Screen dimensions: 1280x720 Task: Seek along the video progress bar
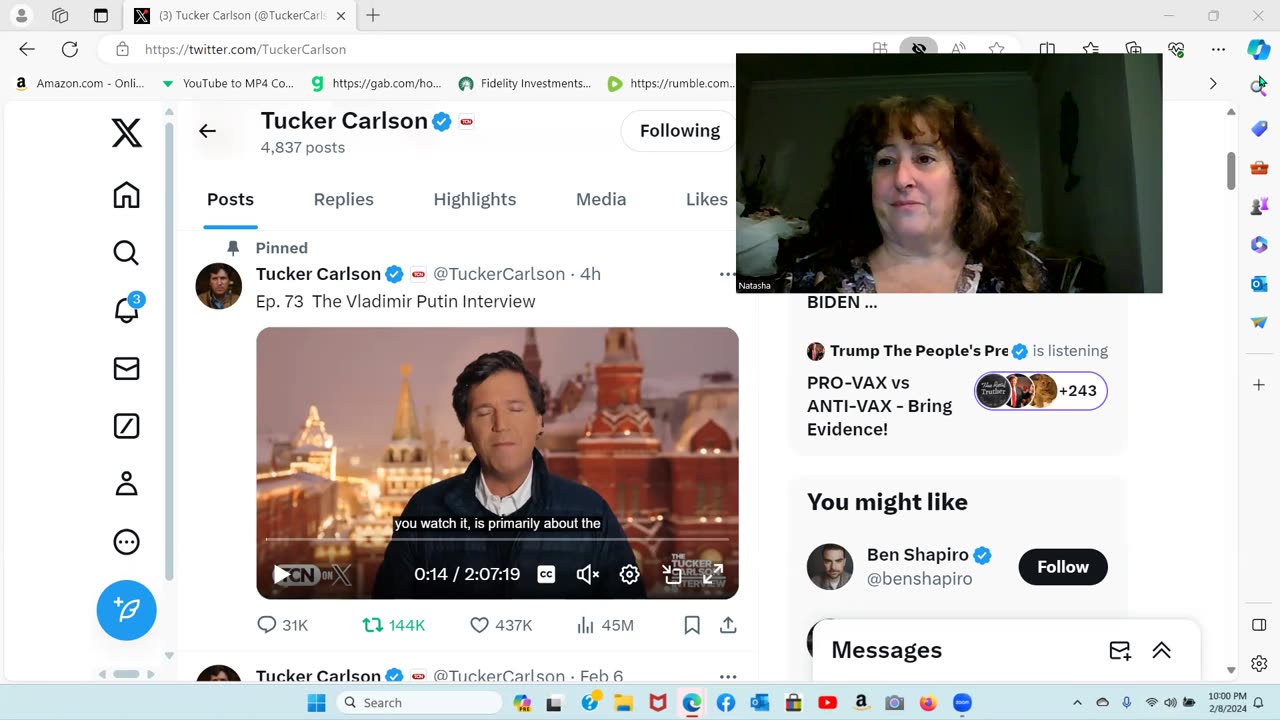click(497, 540)
